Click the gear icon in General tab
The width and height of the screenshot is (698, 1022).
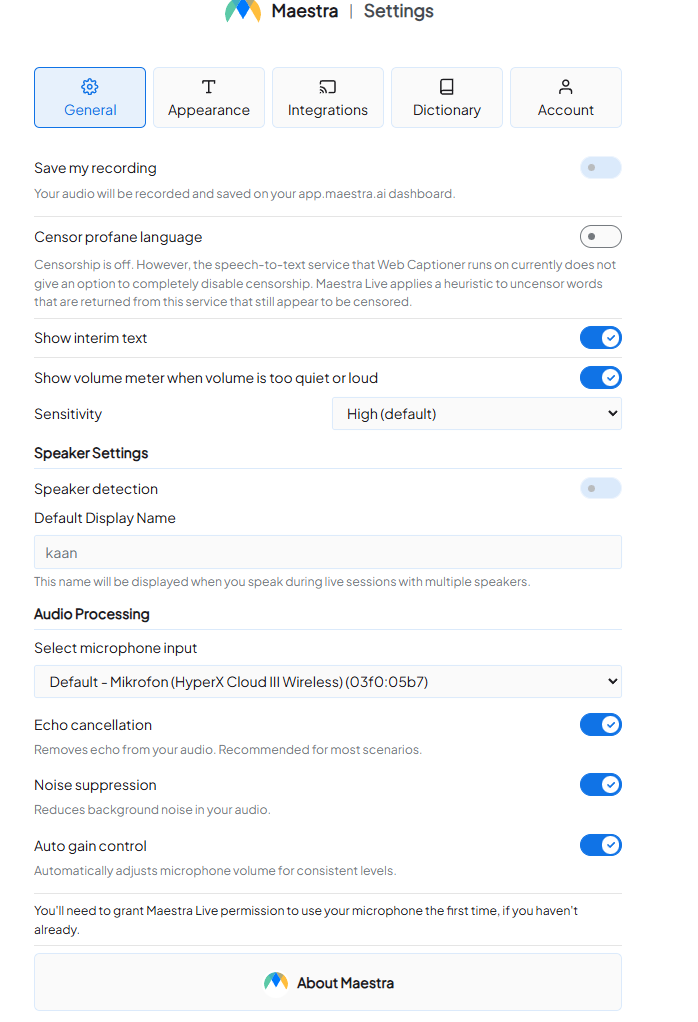90,87
